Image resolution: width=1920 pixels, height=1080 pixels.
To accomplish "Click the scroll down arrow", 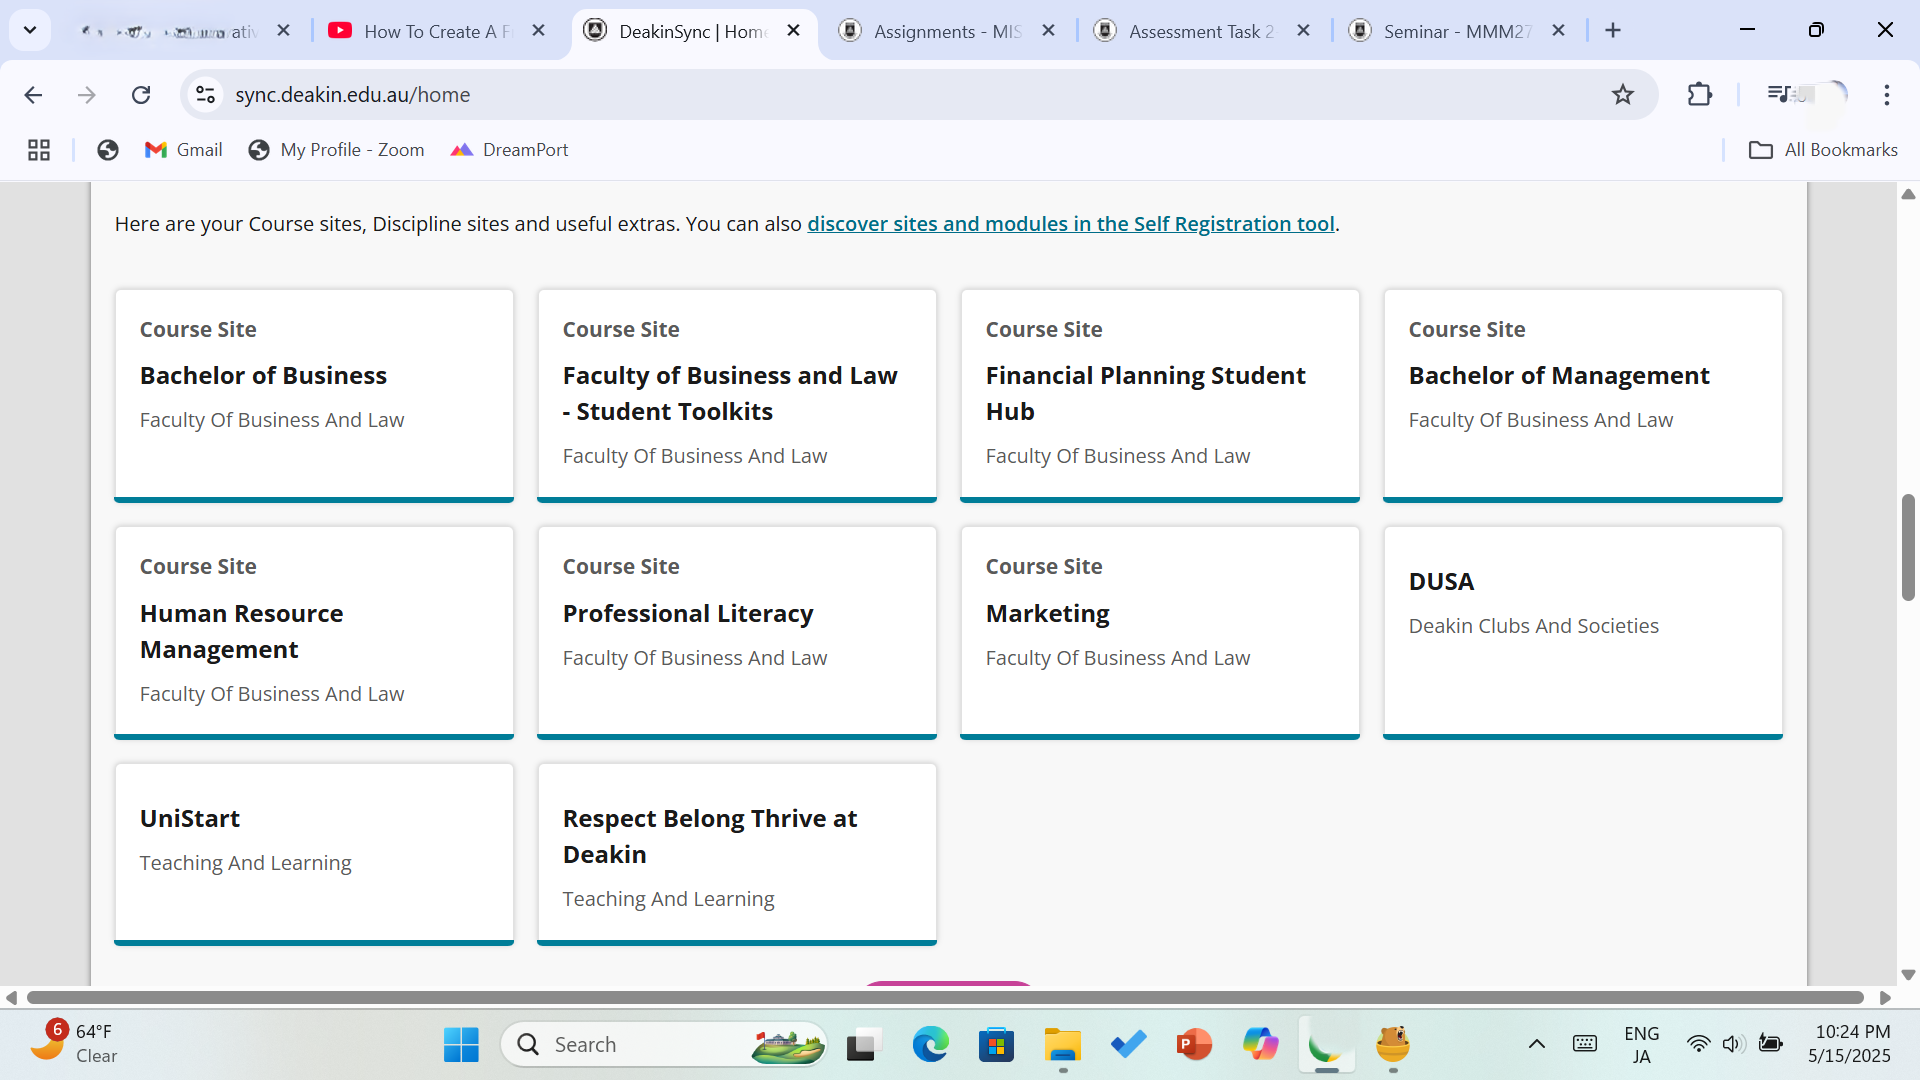I will (1908, 975).
